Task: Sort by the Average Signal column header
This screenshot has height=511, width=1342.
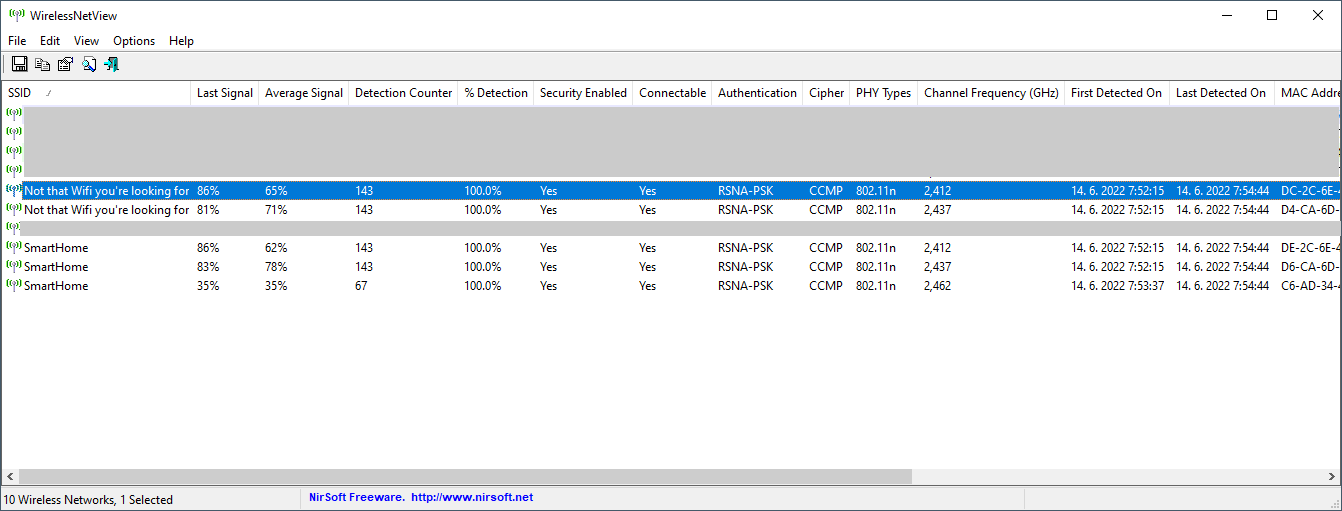Action: pyautogui.click(x=304, y=93)
